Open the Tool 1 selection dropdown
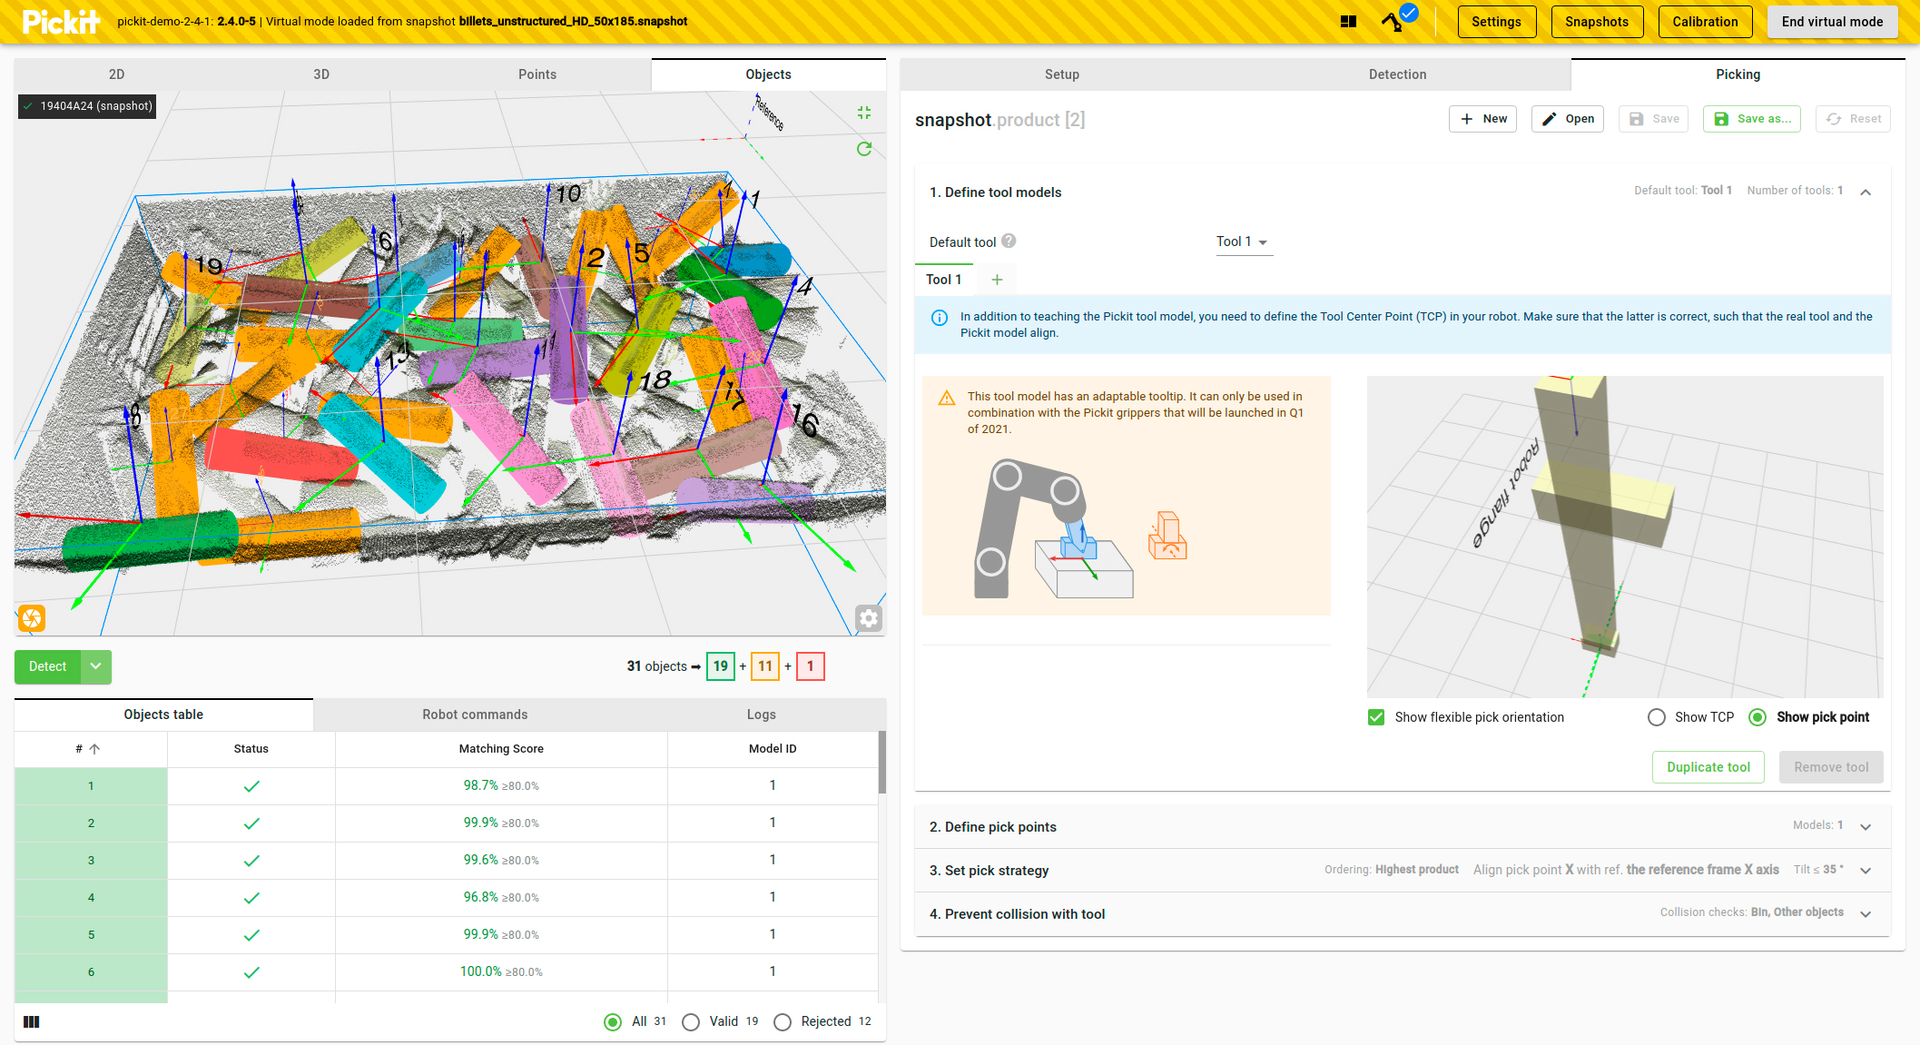This screenshot has height=1045, width=1920. [1244, 241]
